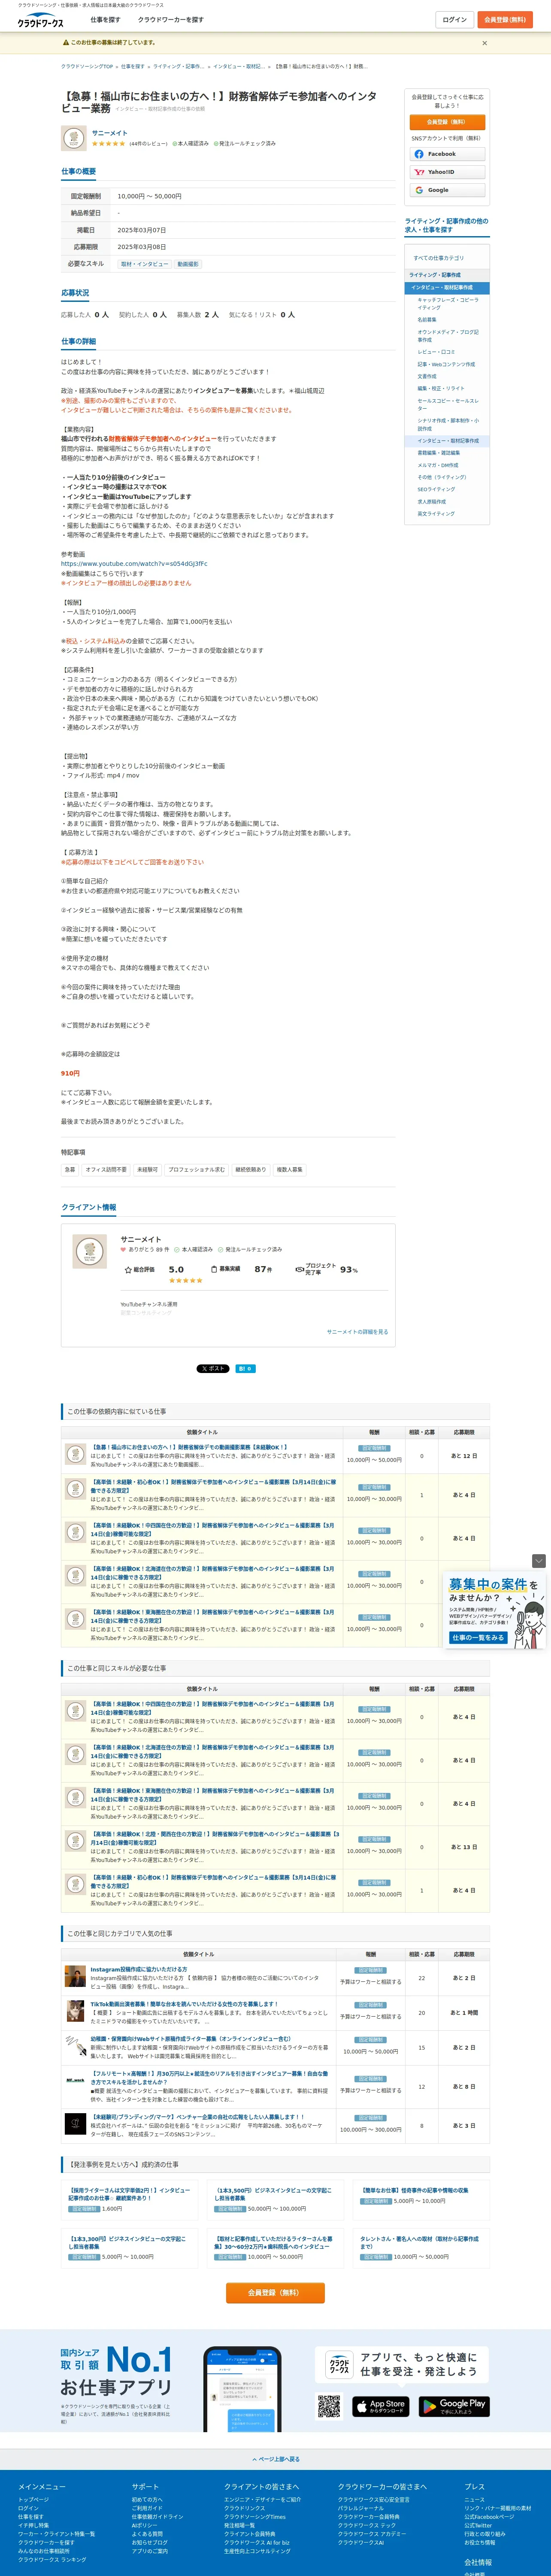Click the 未経験可 special-notes tag
Viewport: 551px width, 2576px height.
(x=147, y=1169)
